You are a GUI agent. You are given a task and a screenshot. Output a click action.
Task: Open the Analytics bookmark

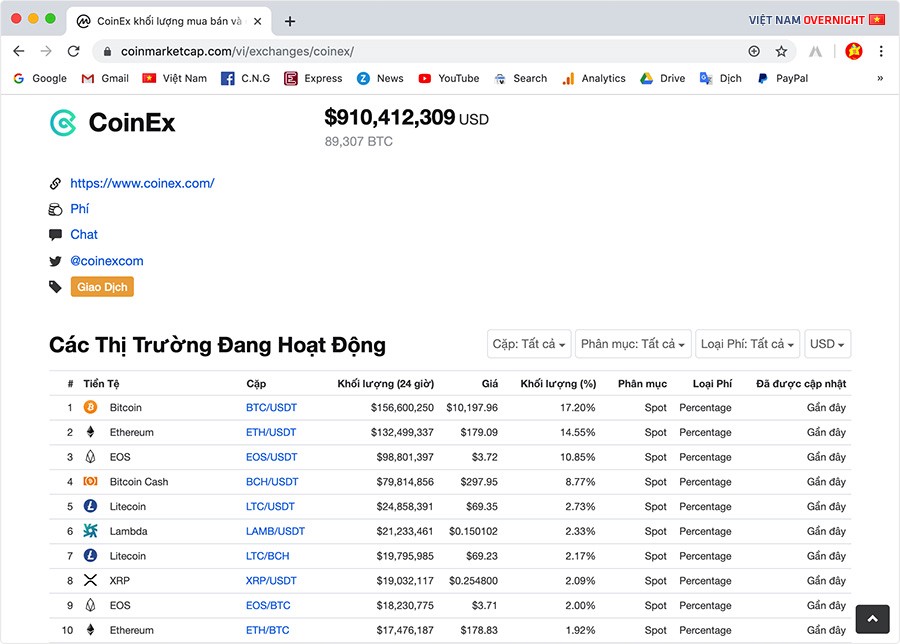(x=594, y=78)
